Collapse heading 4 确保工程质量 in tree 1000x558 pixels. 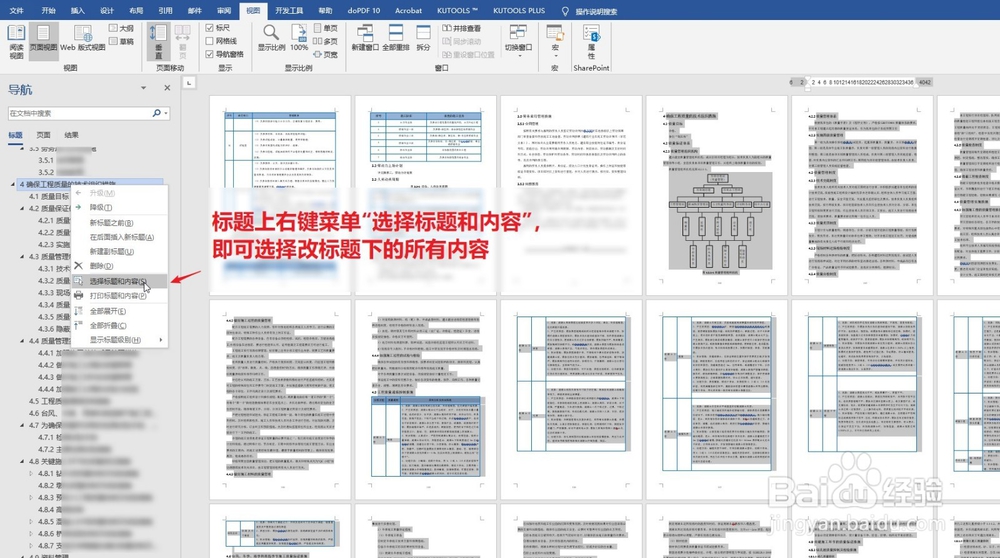point(13,184)
